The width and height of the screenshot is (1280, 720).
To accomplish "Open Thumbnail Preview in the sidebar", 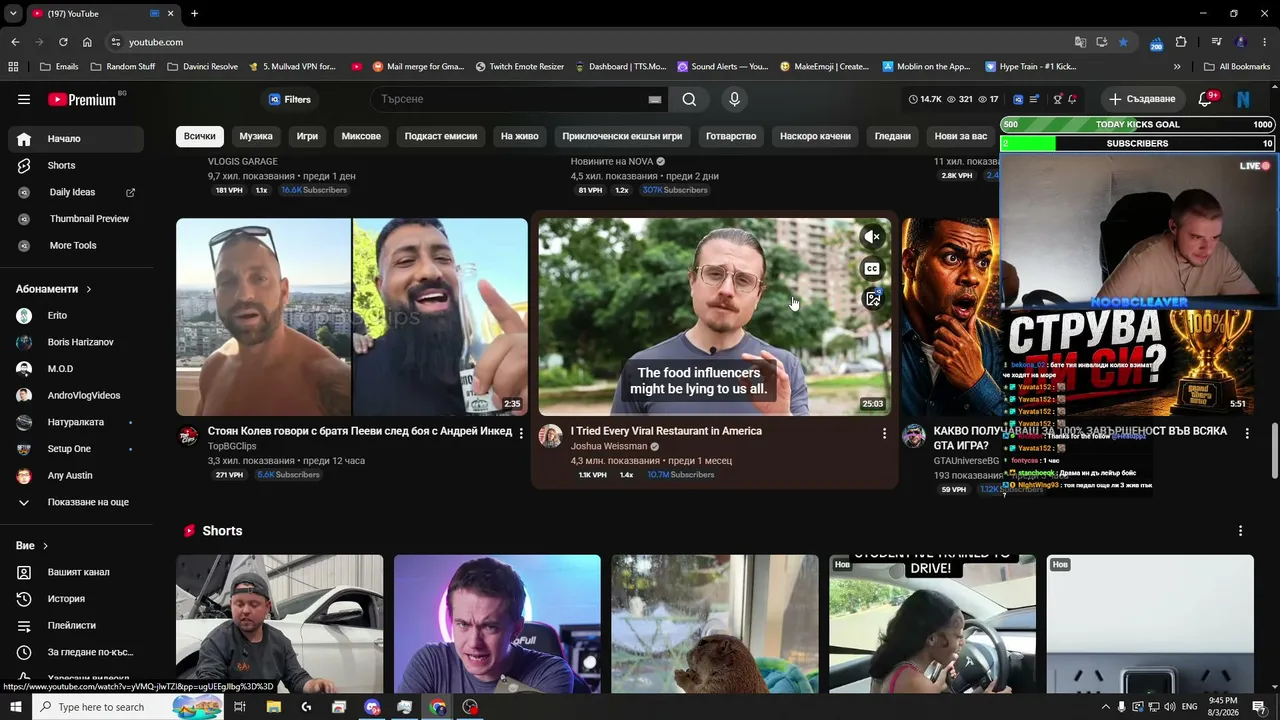I will (76, 219).
